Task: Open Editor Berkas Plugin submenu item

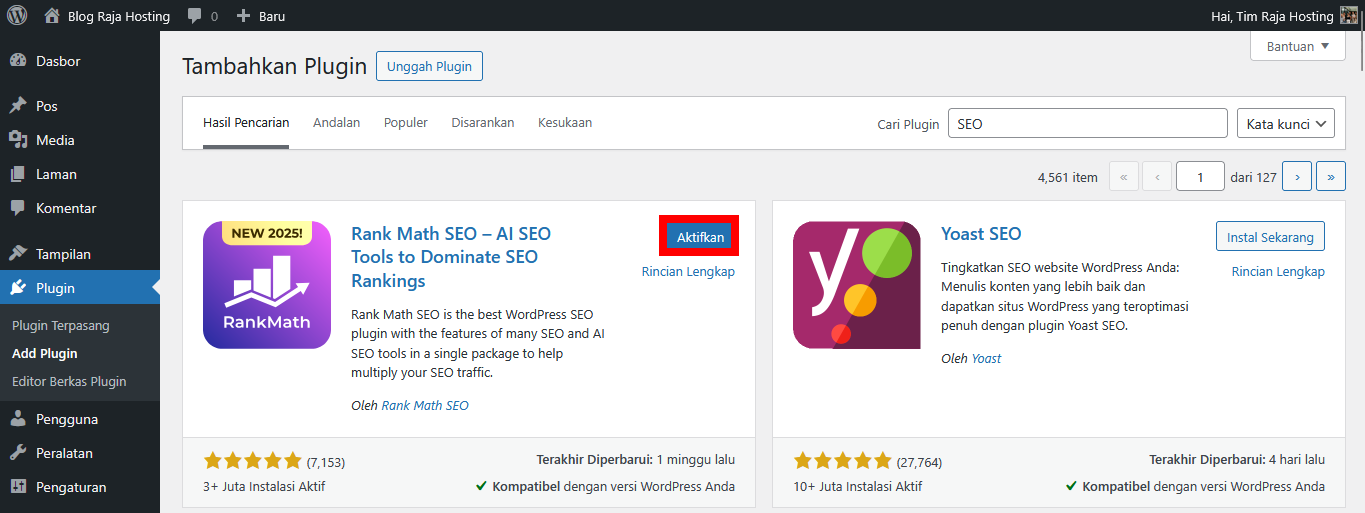Action: tap(69, 381)
